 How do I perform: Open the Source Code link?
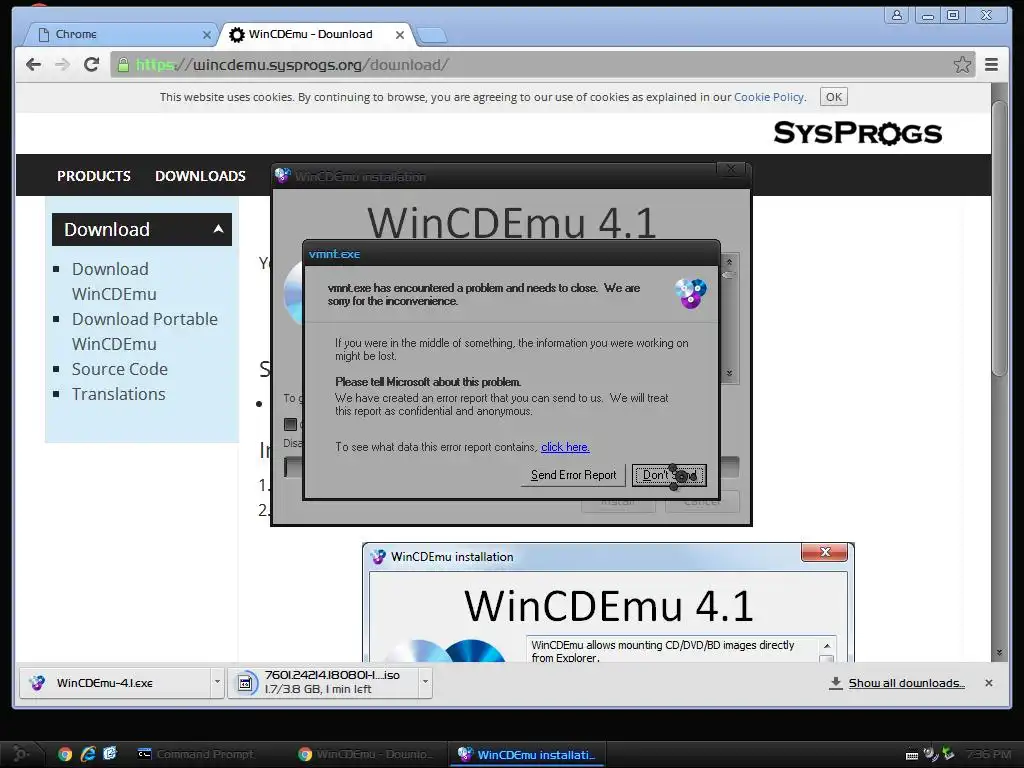pyautogui.click(x=120, y=369)
